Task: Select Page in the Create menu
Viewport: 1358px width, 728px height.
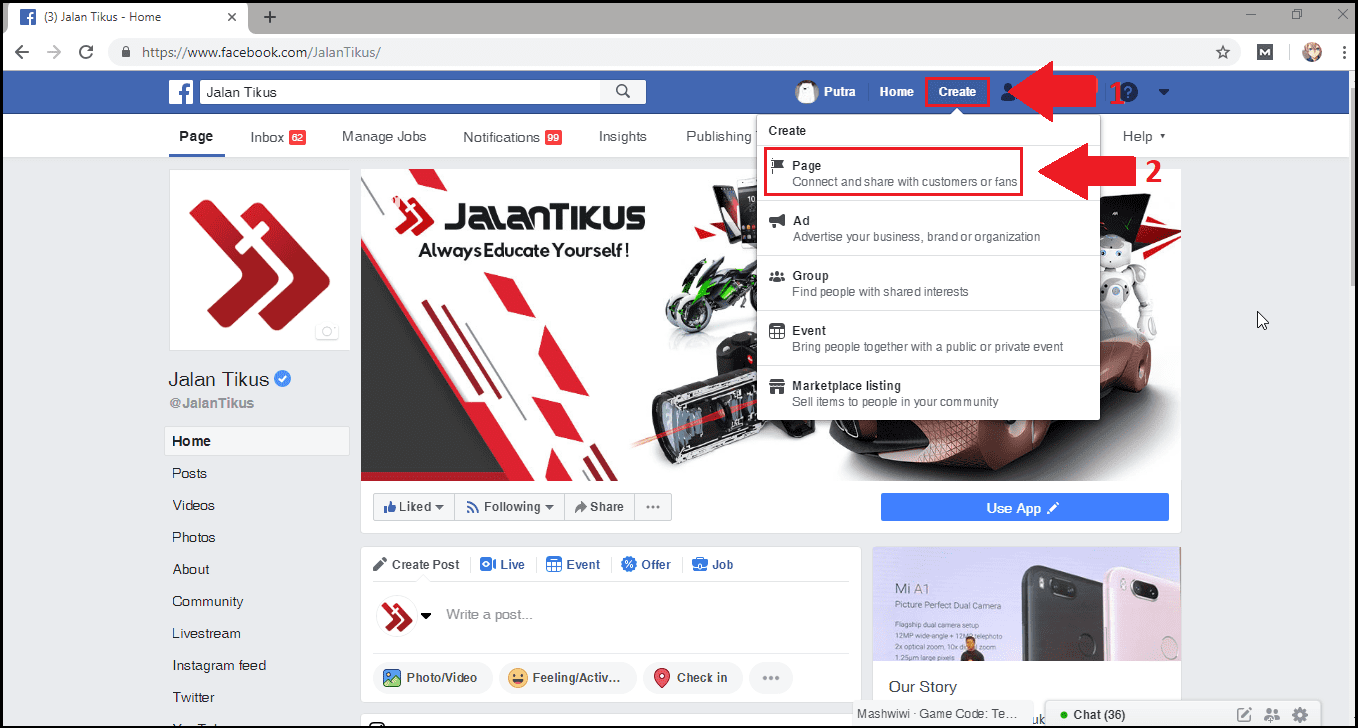Action: [x=893, y=173]
